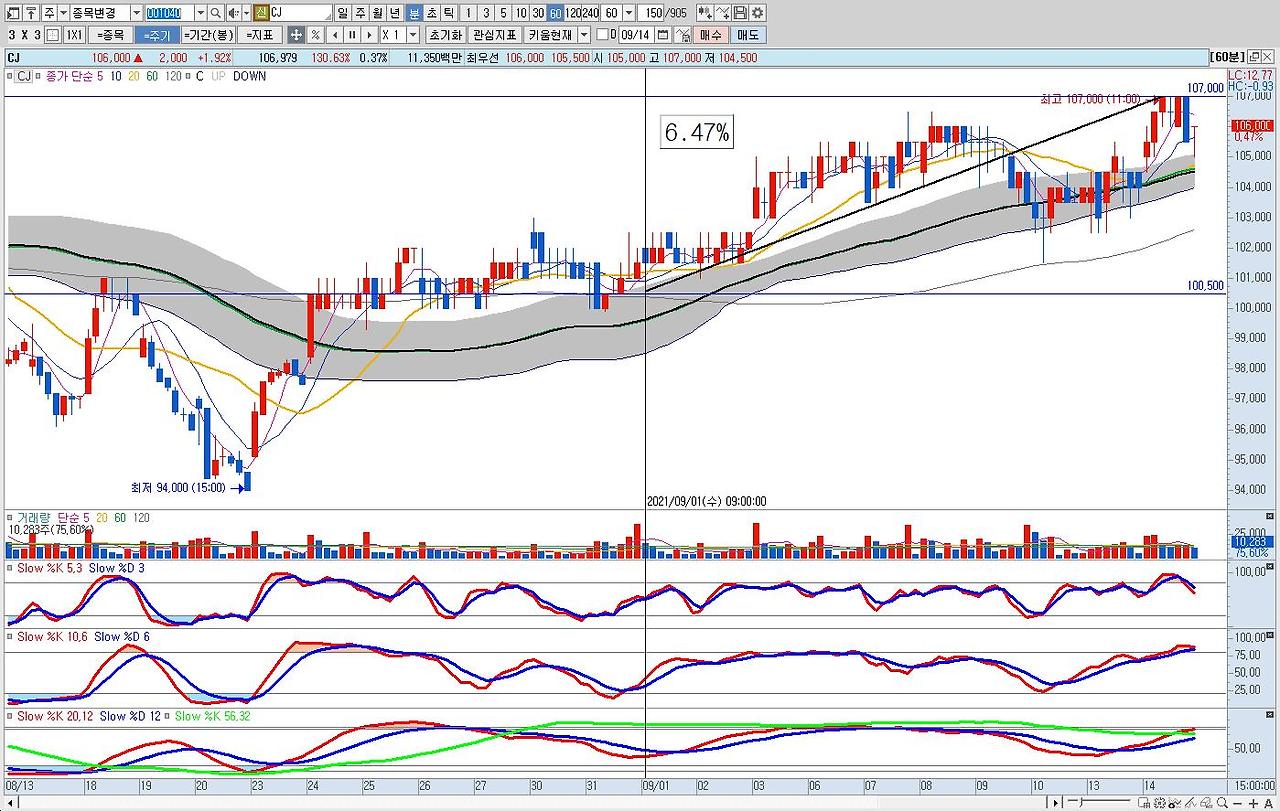Click the bottom chart zoom slider
Image resolution: width=1280 pixels, height=811 pixels.
pyautogui.click(x=1097, y=803)
